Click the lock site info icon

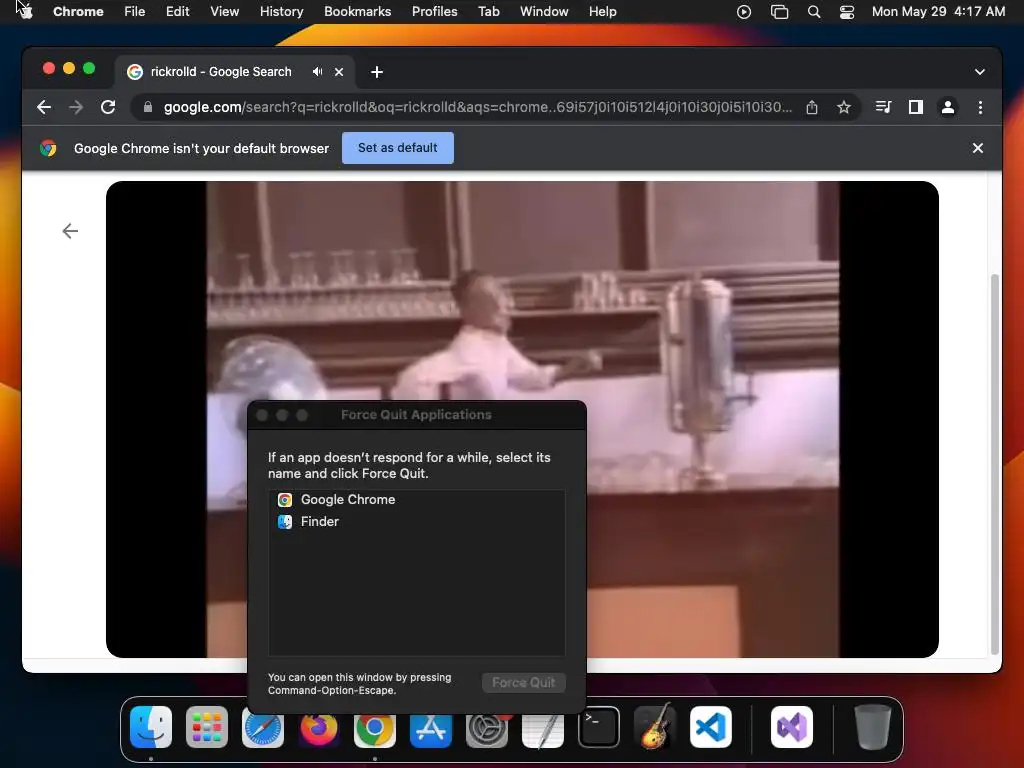coord(148,107)
